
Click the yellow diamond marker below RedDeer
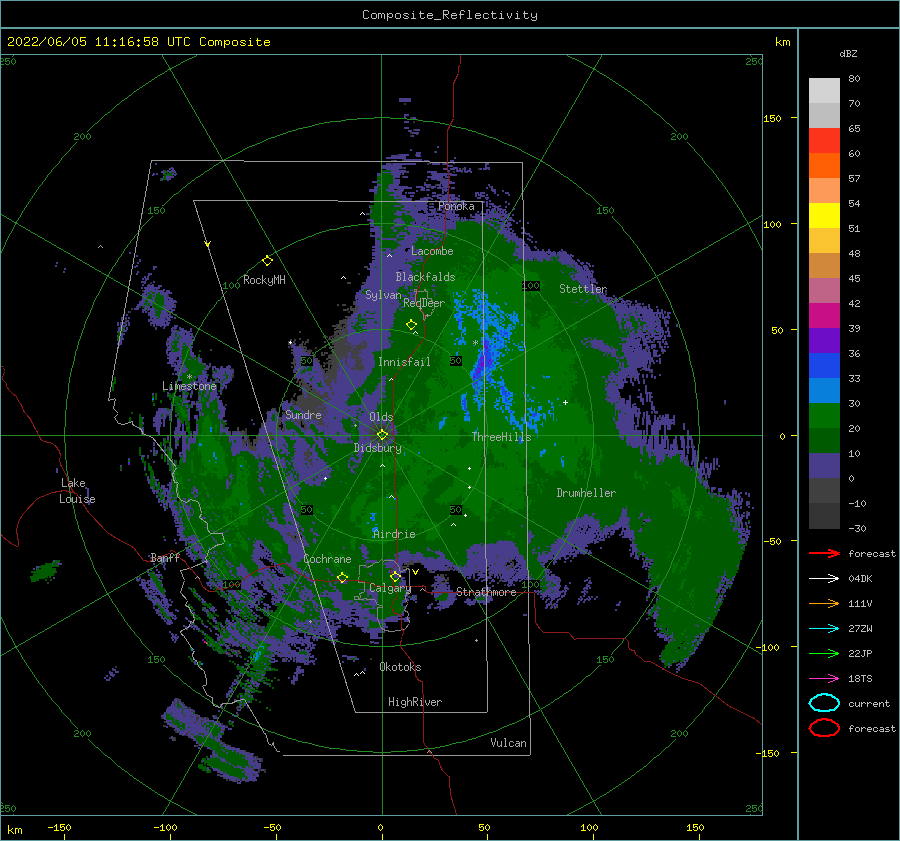(x=411, y=325)
